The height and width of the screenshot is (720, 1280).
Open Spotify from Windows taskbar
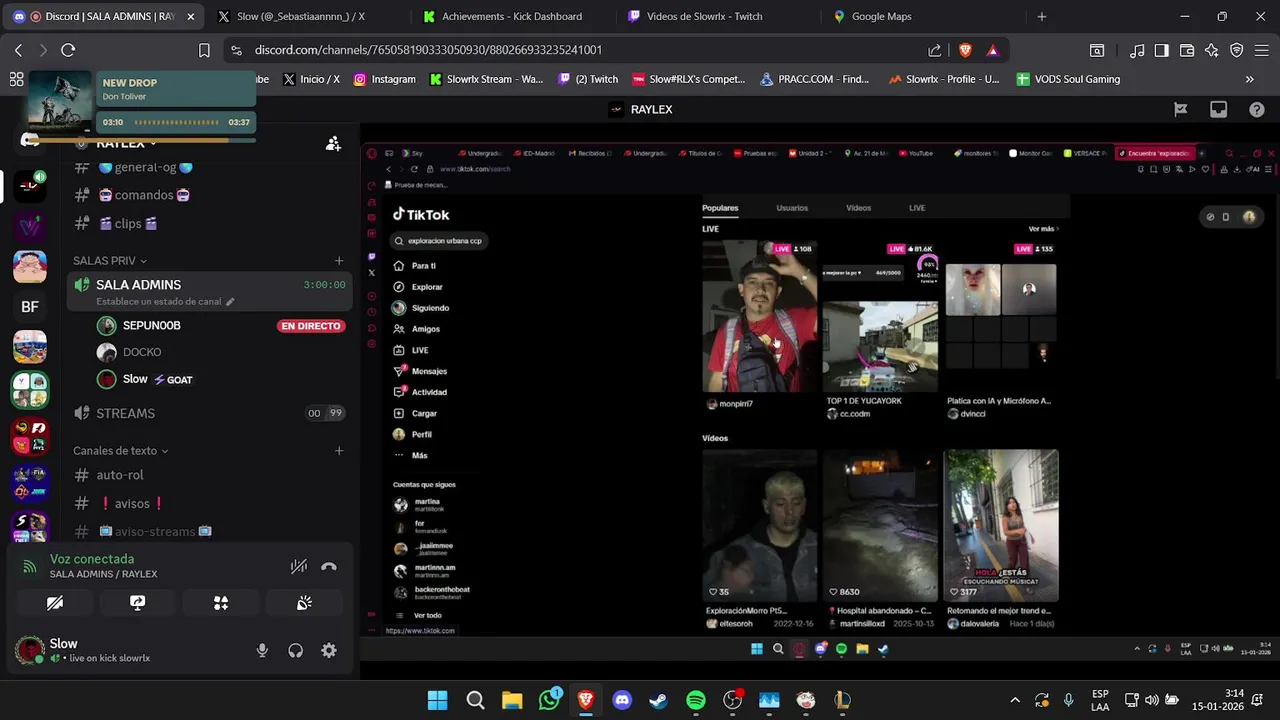pyautogui.click(x=696, y=700)
